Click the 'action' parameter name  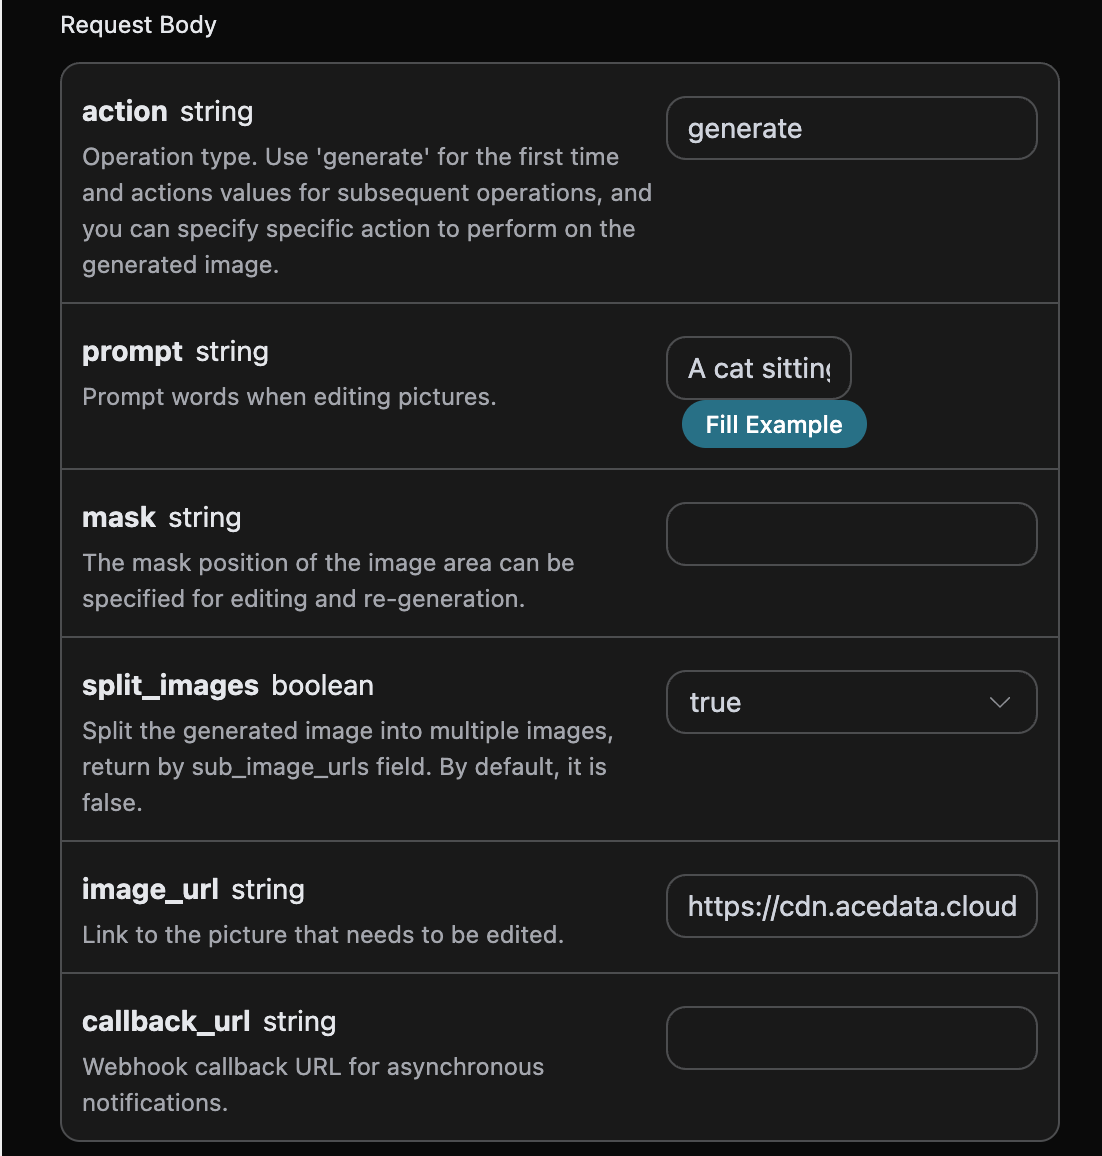coord(124,111)
